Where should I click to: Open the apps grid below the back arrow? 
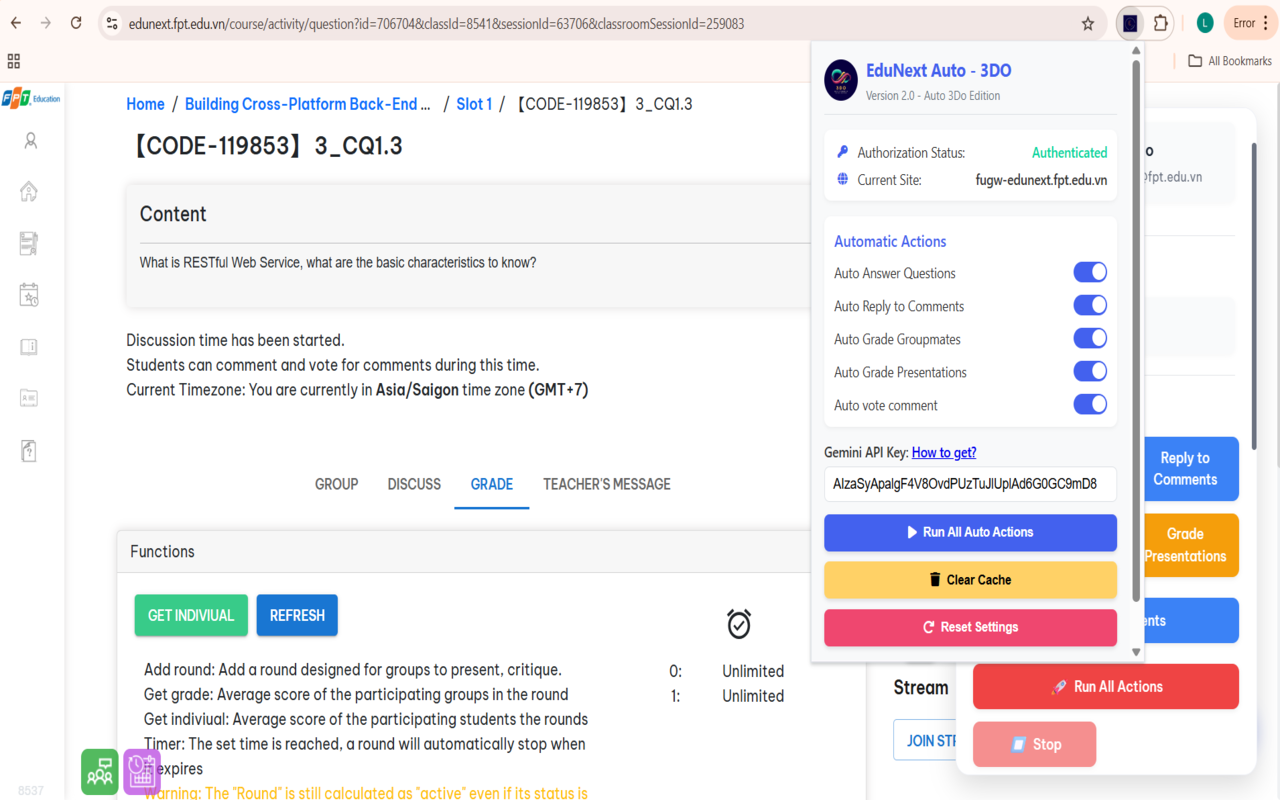point(13,61)
